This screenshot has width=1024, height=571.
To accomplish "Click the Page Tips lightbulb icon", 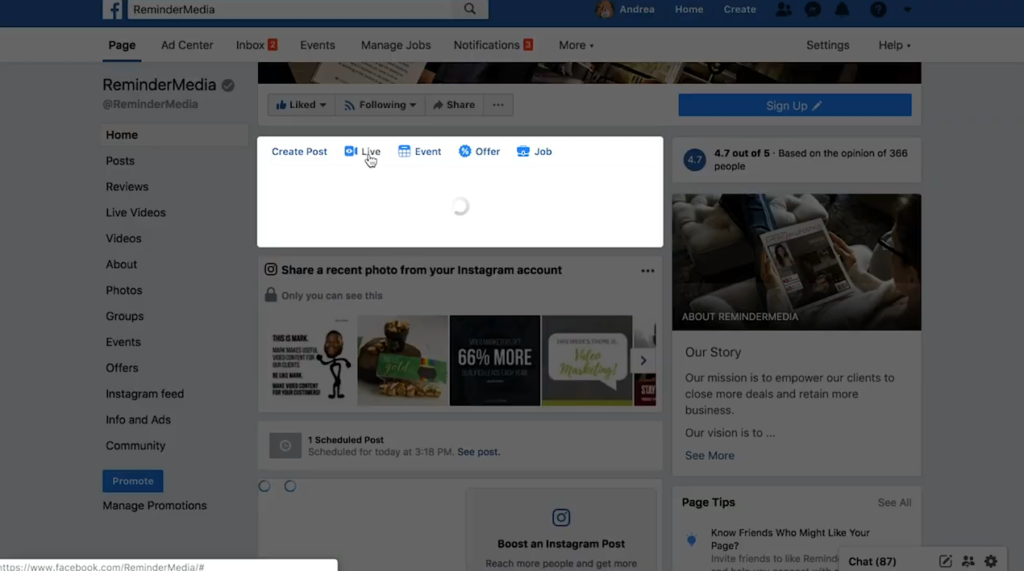I will tap(692, 540).
